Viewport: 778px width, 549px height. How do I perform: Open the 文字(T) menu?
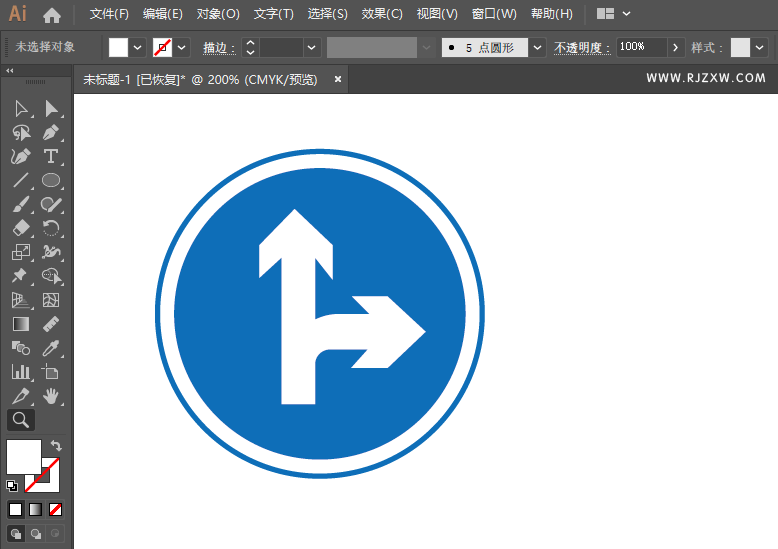[273, 14]
